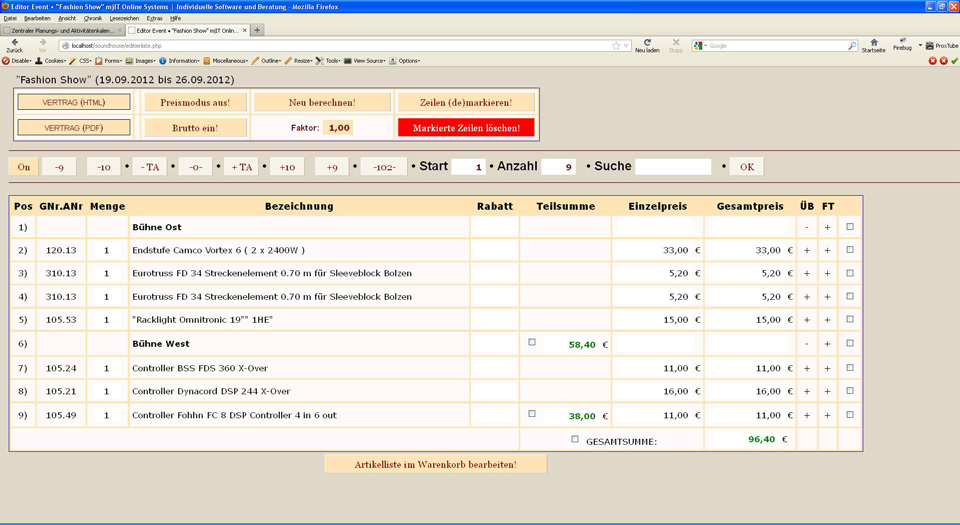960x525 pixels.
Task: Open the Extras menu
Action: 154,18
